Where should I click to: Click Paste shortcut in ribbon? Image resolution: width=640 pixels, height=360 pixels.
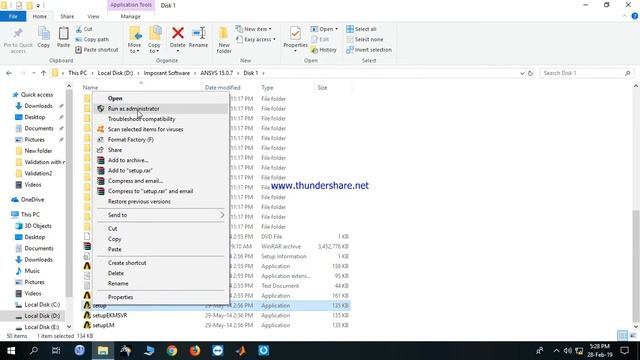point(97,49)
